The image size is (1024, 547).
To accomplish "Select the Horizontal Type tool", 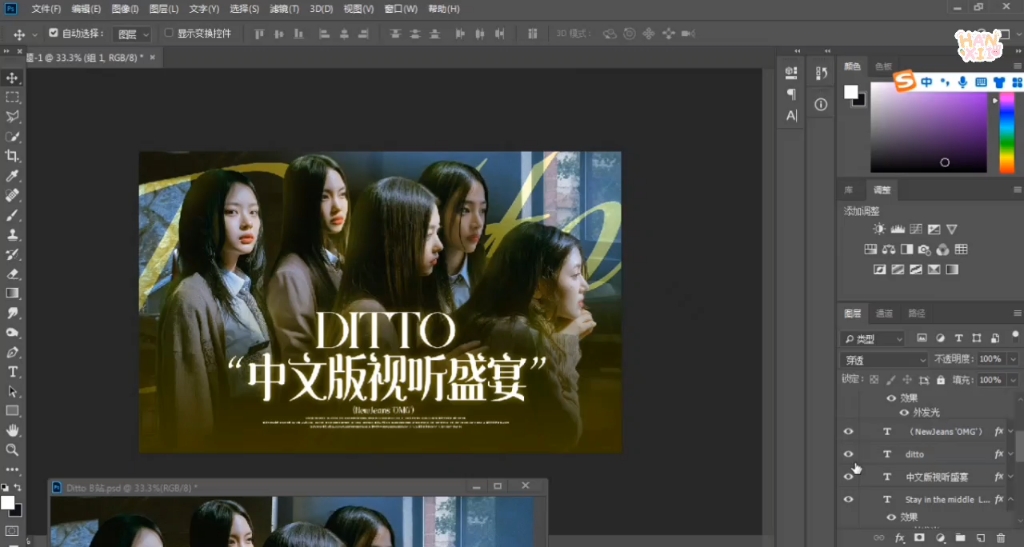I will click(12, 371).
